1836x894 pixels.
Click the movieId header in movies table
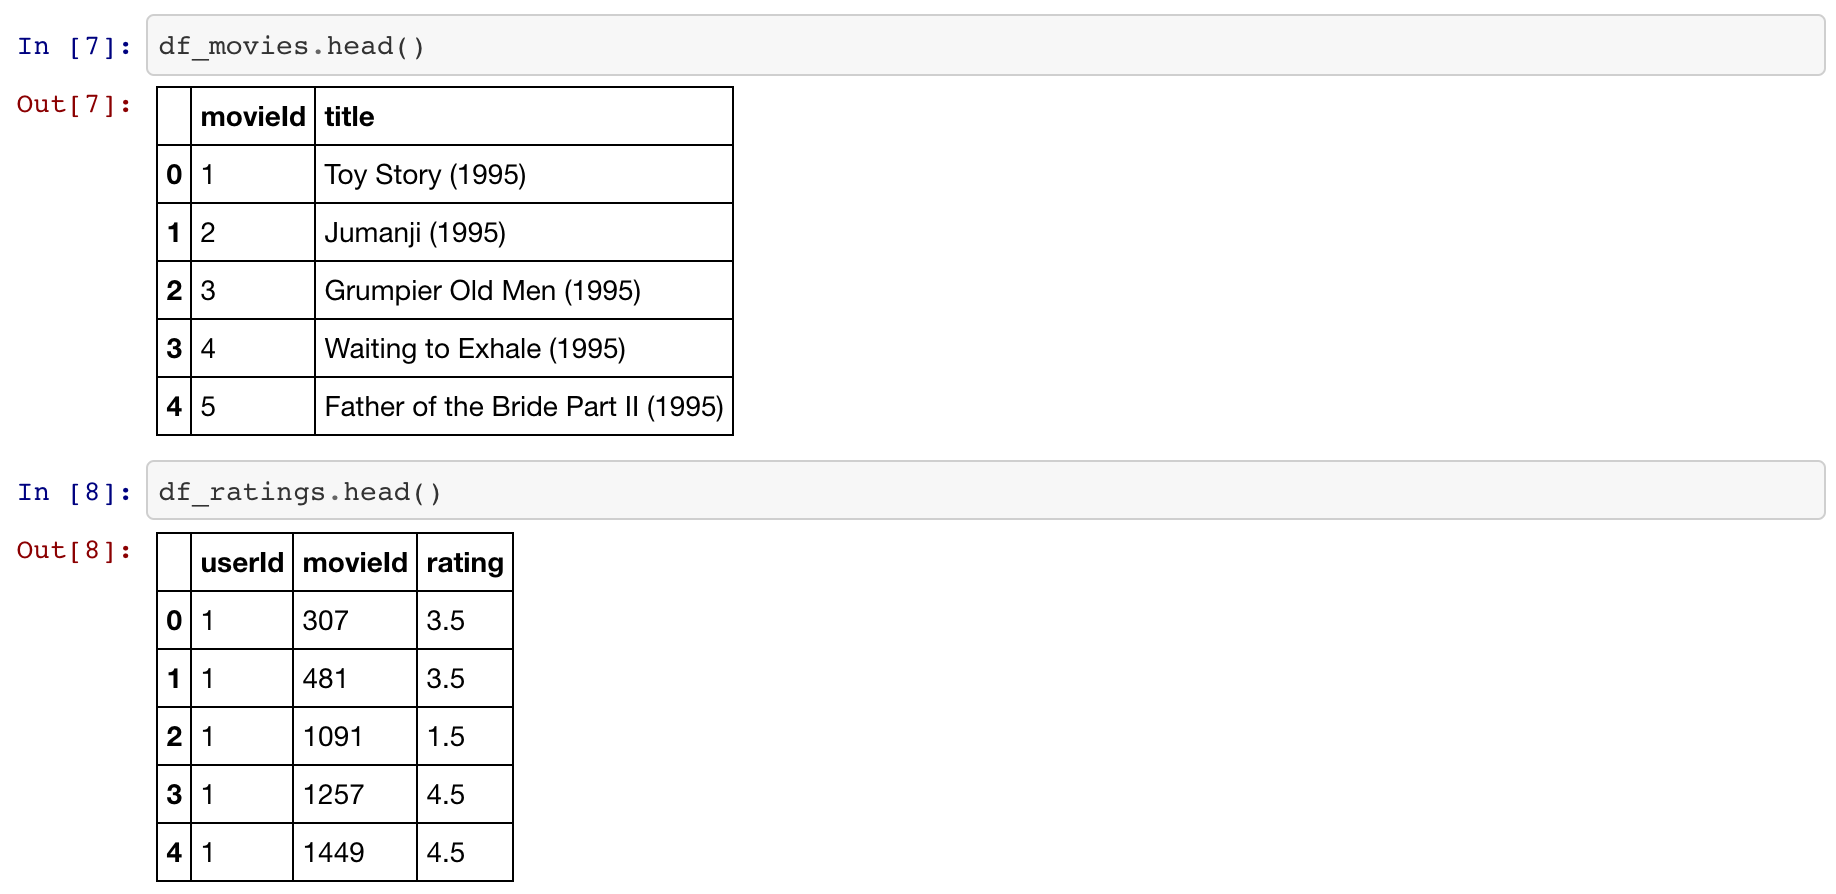pyautogui.click(x=253, y=117)
